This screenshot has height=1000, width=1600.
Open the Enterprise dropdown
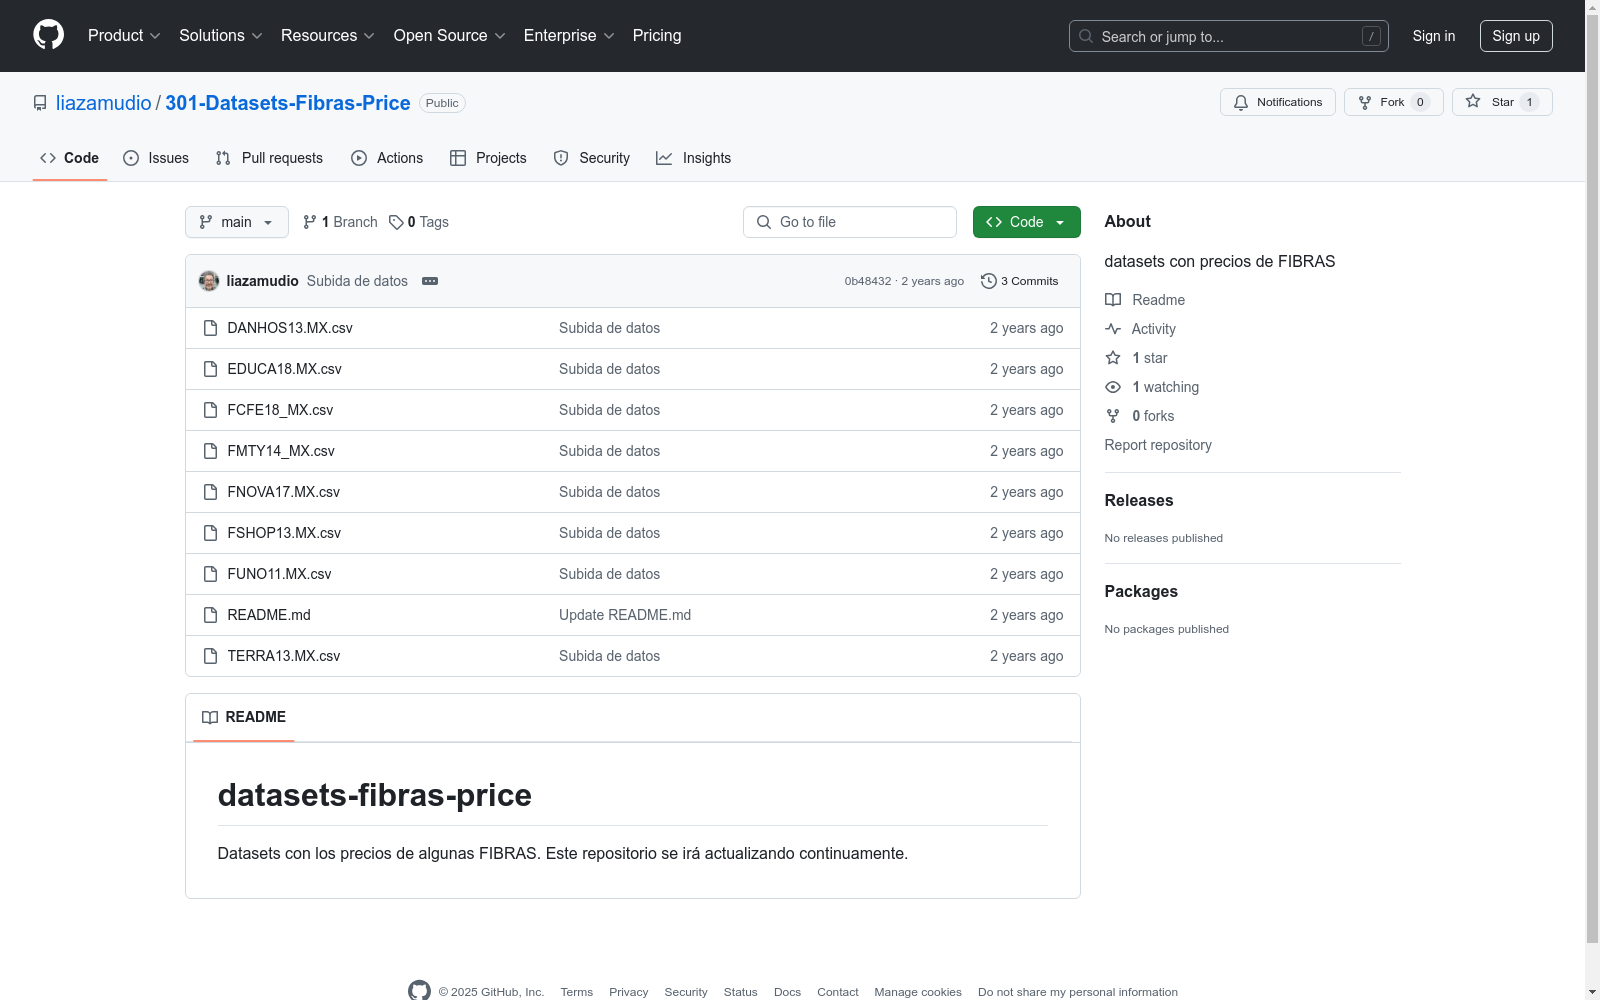(569, 35)
